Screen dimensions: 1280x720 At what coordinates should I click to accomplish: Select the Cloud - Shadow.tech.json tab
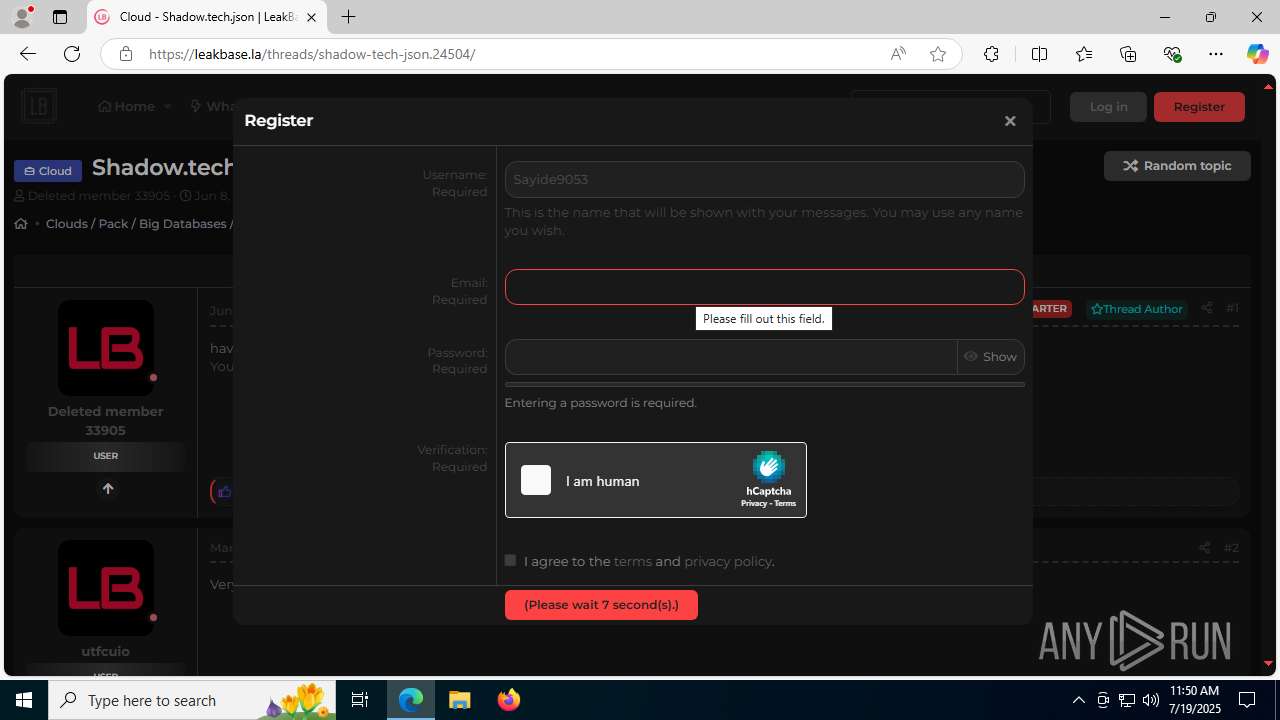pos(206,17)
